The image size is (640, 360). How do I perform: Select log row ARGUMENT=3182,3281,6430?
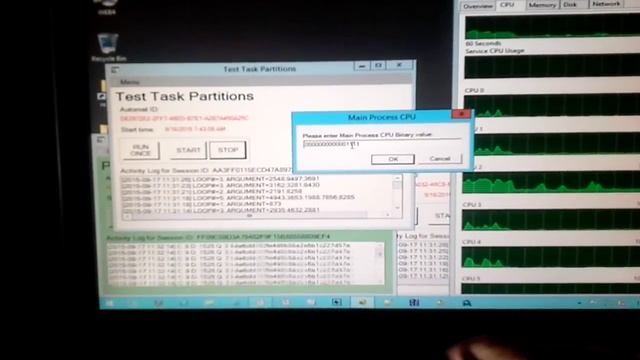[220, 185]
